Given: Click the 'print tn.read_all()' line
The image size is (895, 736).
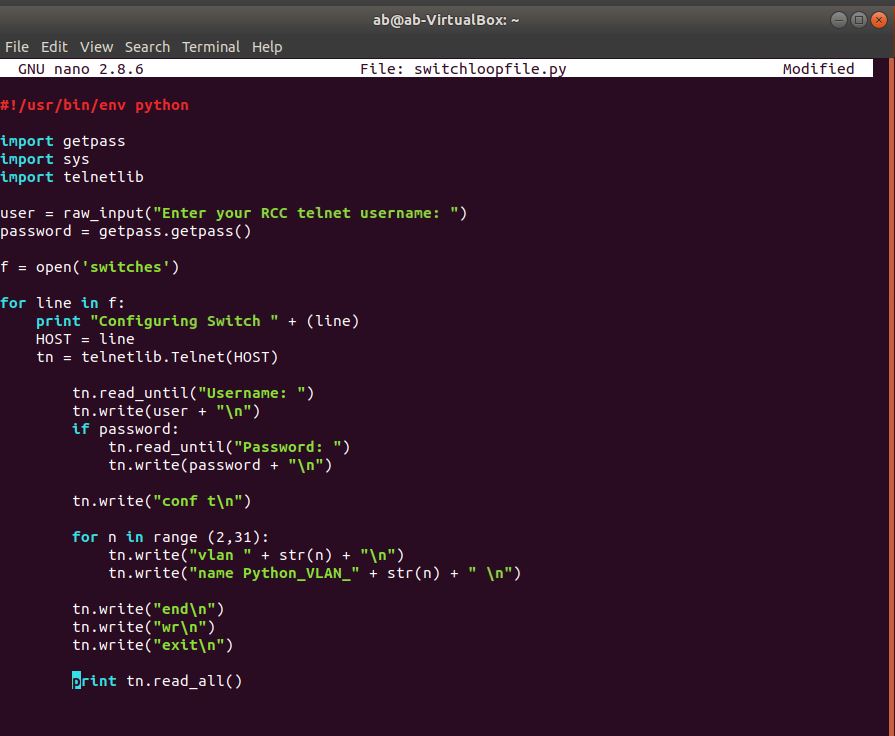Looking at the screenshot, I should pos(157,681).
